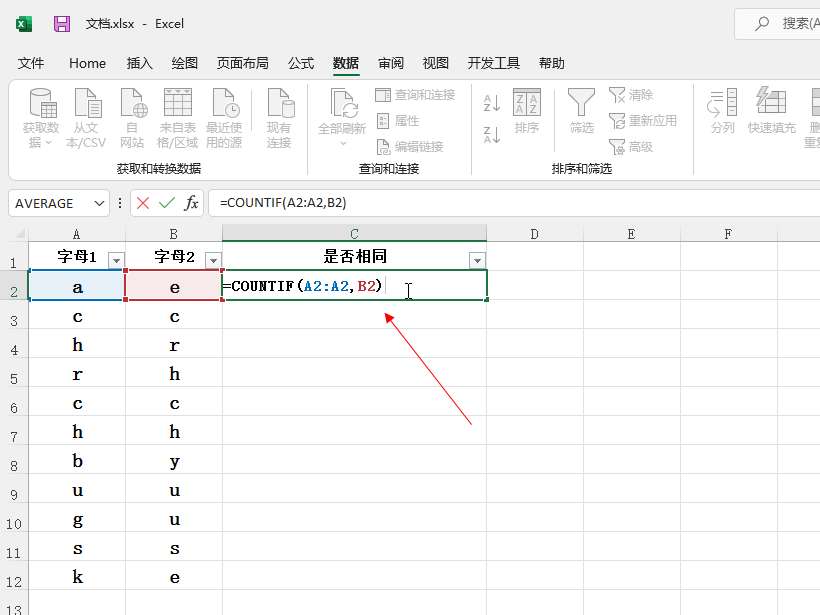
Task: Click the purple Save icon
Action: [62, 24]
